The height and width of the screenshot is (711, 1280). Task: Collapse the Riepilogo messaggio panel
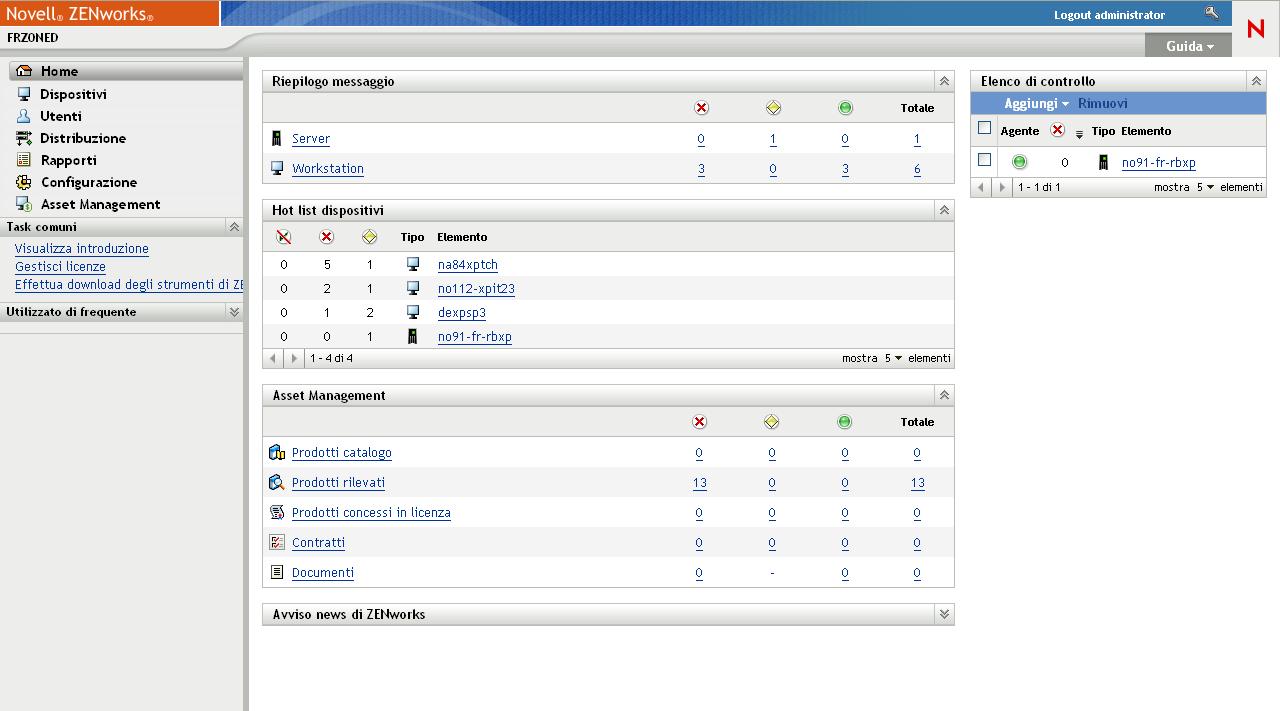coord(943,80)
